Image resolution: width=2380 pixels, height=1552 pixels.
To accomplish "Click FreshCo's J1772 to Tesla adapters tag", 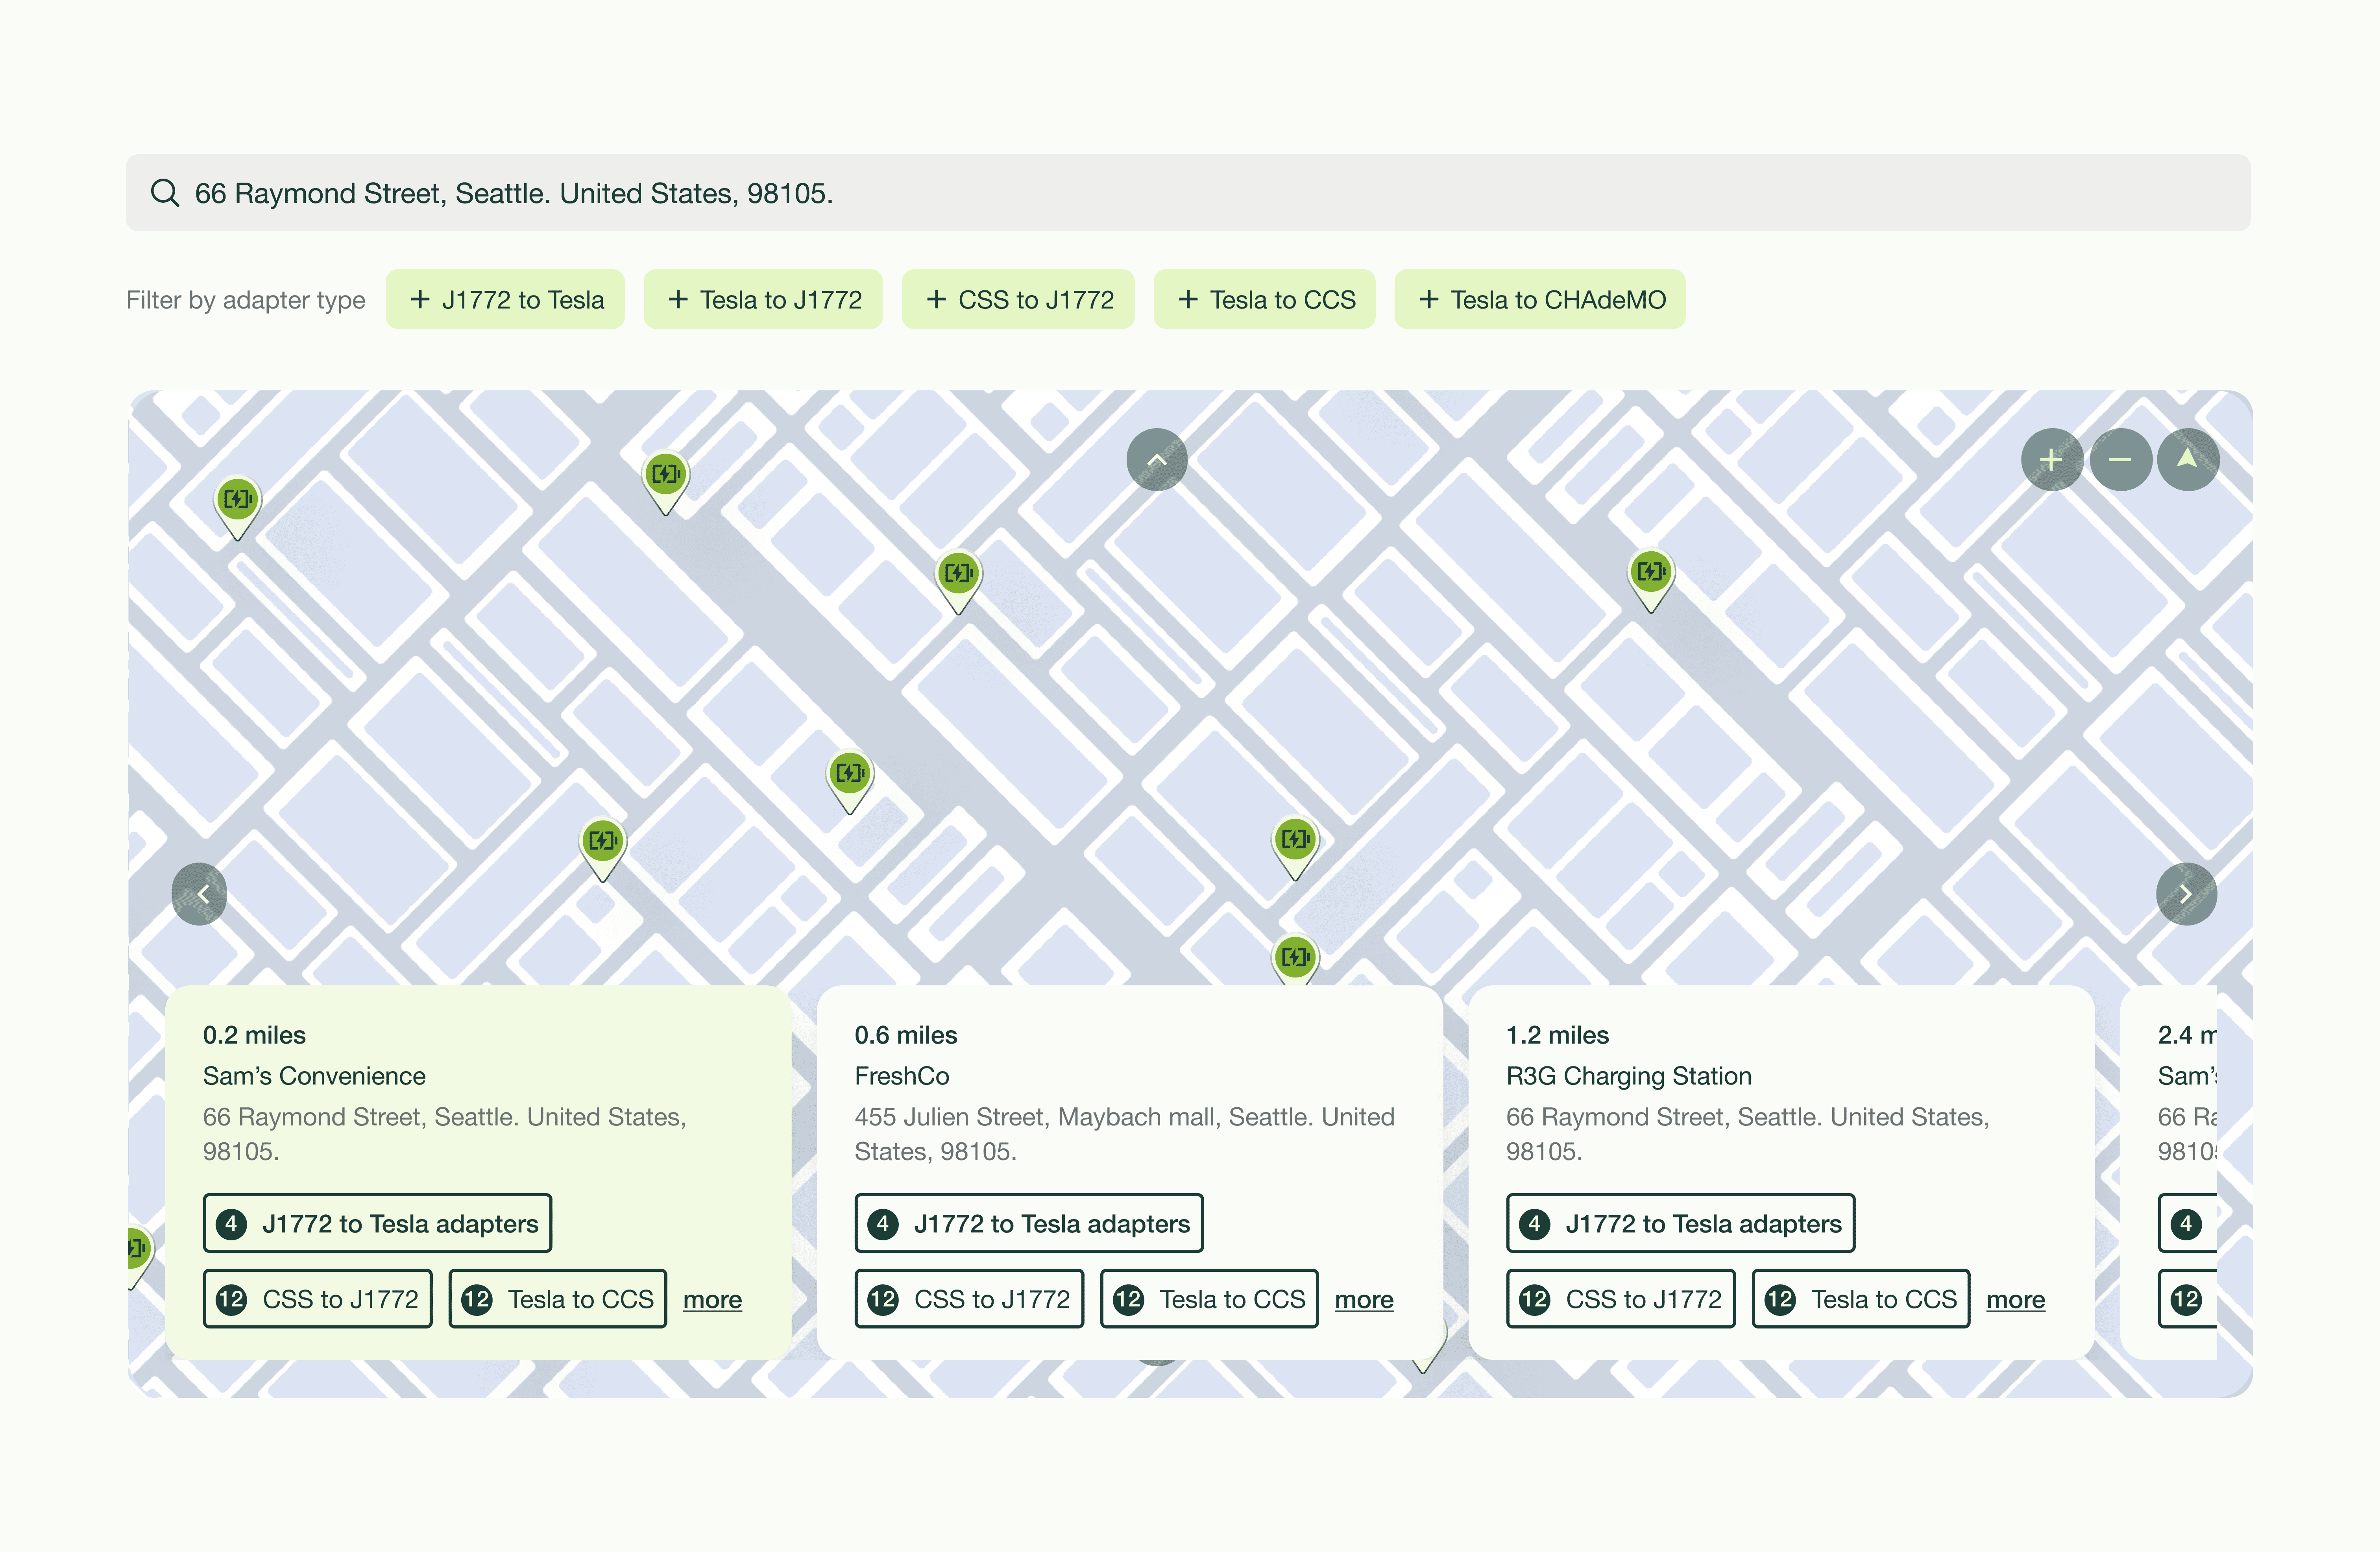I will coord(1029,1223).
